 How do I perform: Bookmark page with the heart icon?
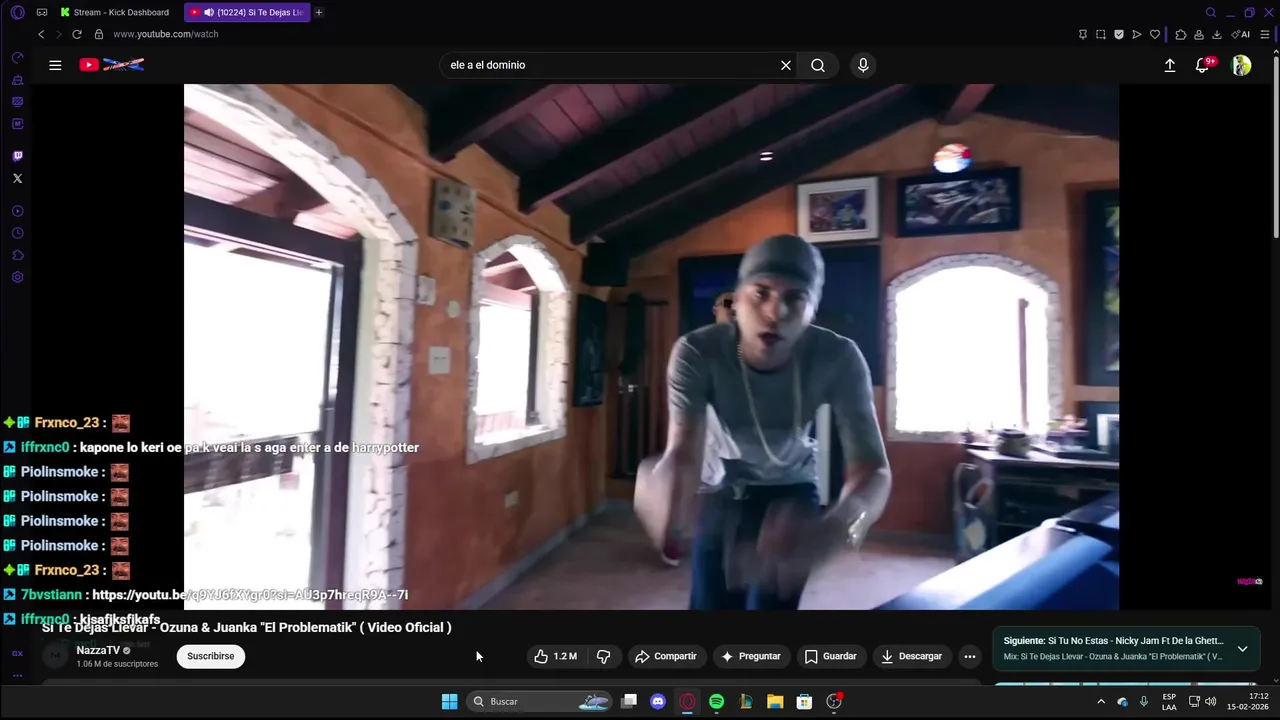(x=1155, y=34)
